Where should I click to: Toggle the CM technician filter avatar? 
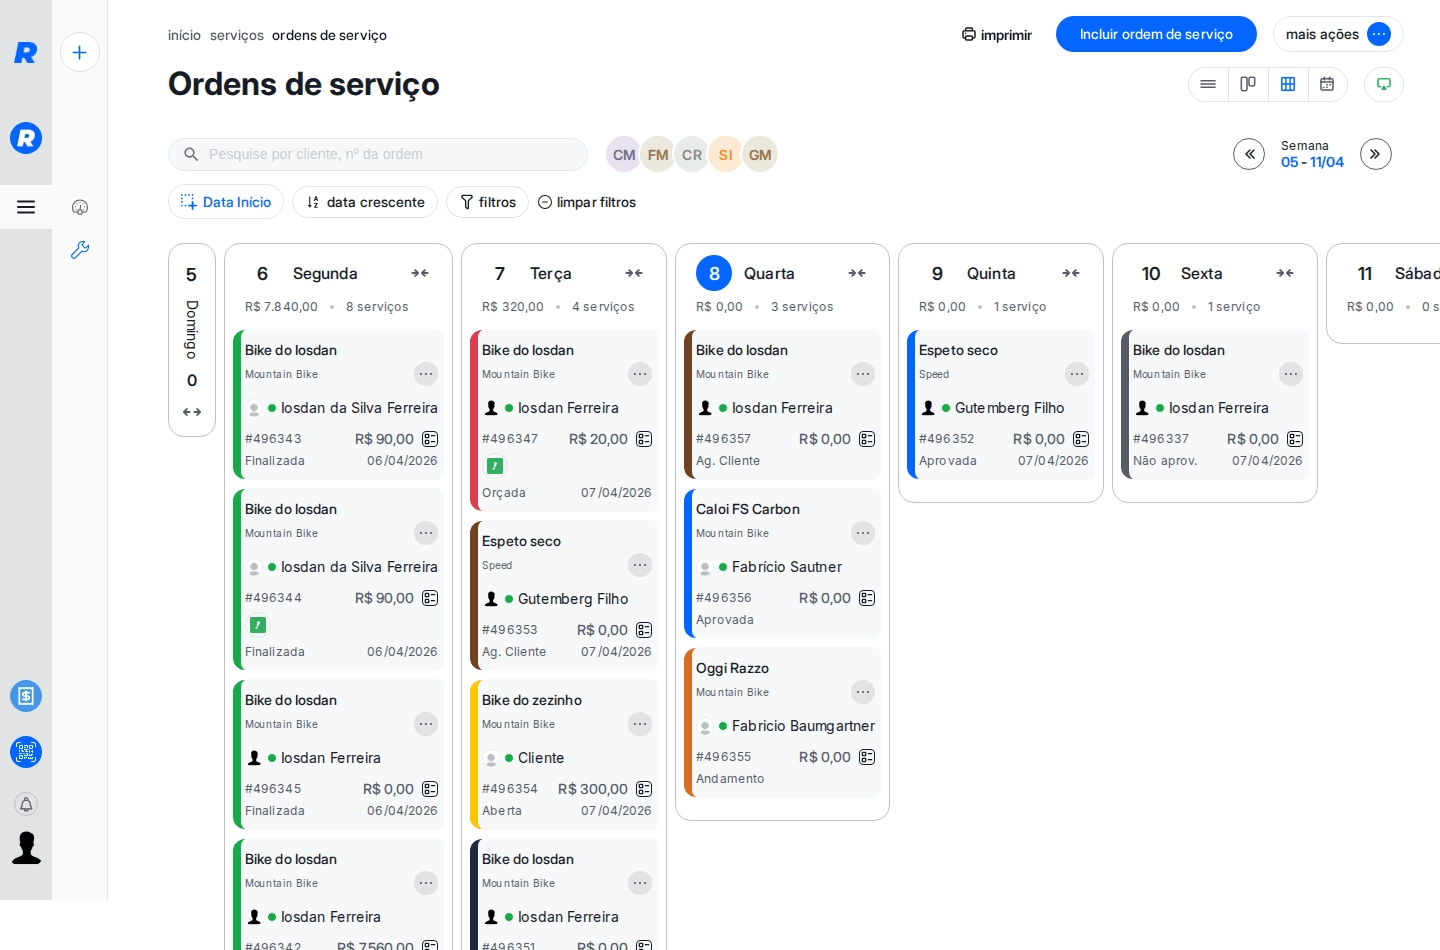click(x=624, y=154)
